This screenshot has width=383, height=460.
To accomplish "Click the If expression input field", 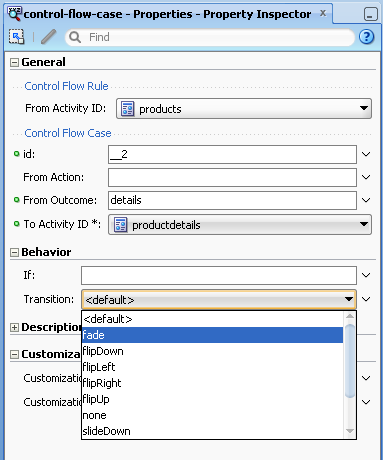I will pyautogui.click(x=219, y=275).
